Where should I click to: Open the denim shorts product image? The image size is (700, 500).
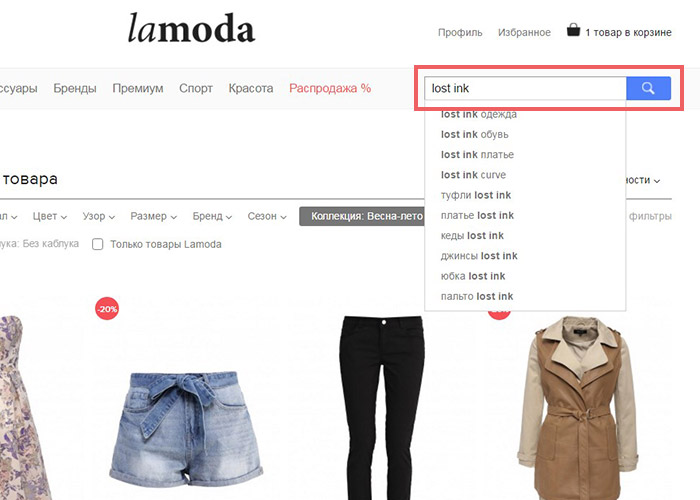(x=186, y=429)
